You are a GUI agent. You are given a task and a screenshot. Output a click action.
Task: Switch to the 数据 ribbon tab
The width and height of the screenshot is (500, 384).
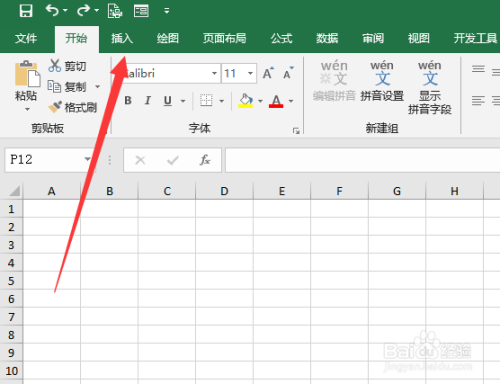(327, 38)
